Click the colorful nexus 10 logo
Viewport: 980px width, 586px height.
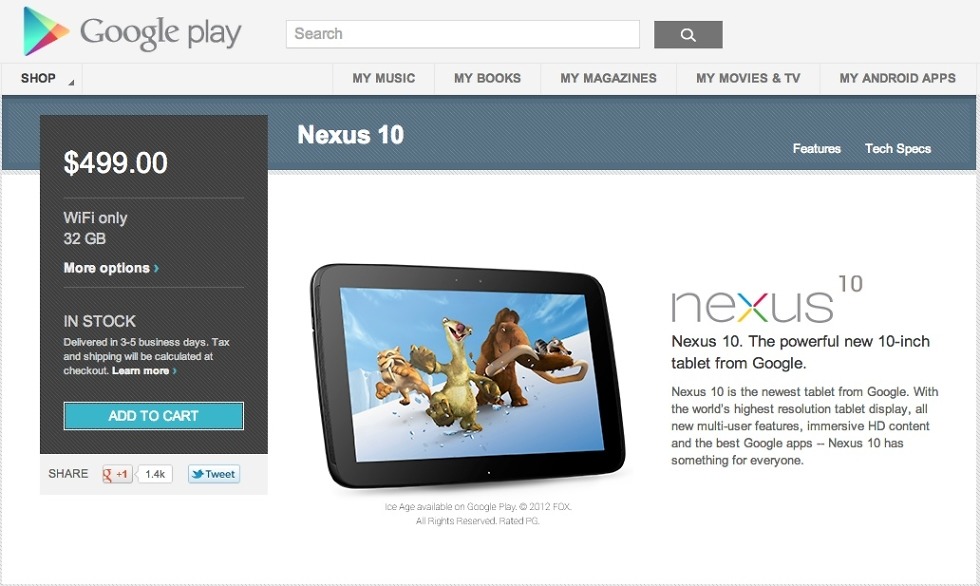pos(767,299)
